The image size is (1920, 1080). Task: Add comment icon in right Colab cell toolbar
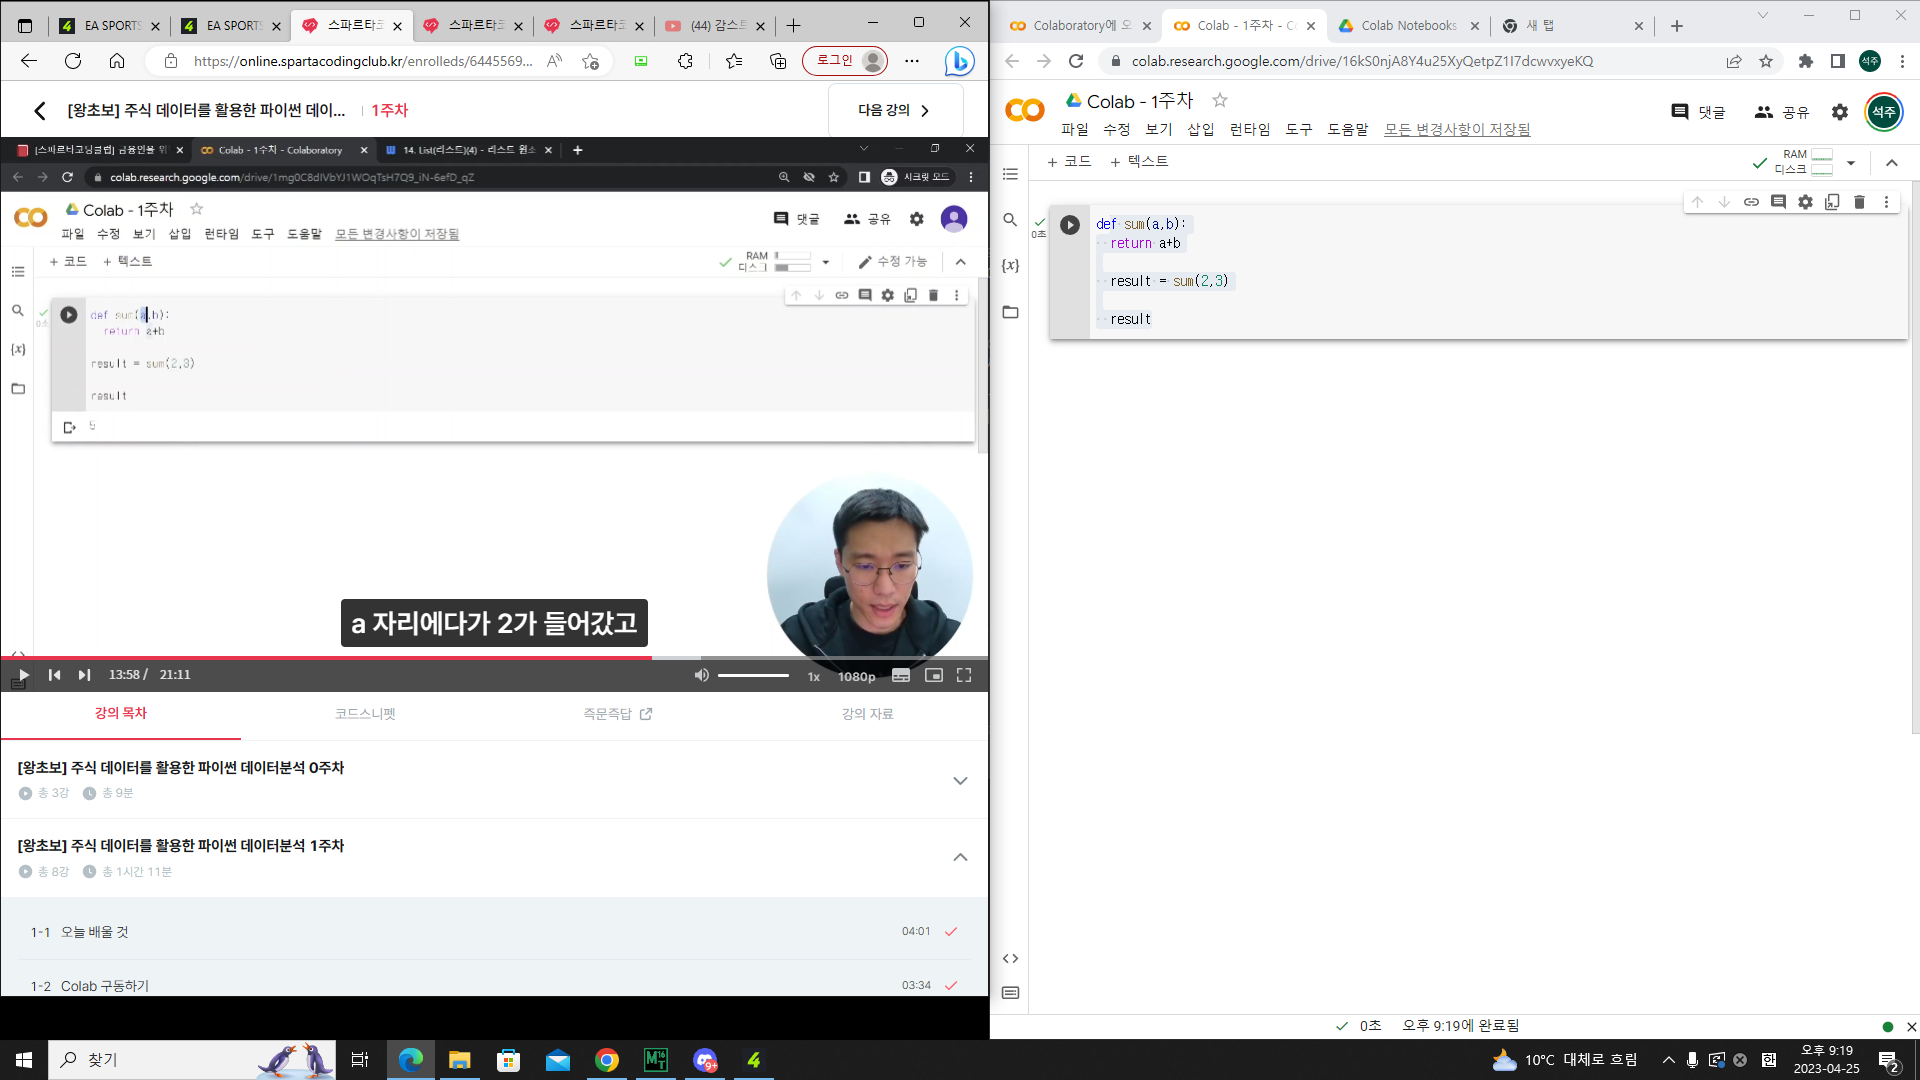click(1778, 202)
